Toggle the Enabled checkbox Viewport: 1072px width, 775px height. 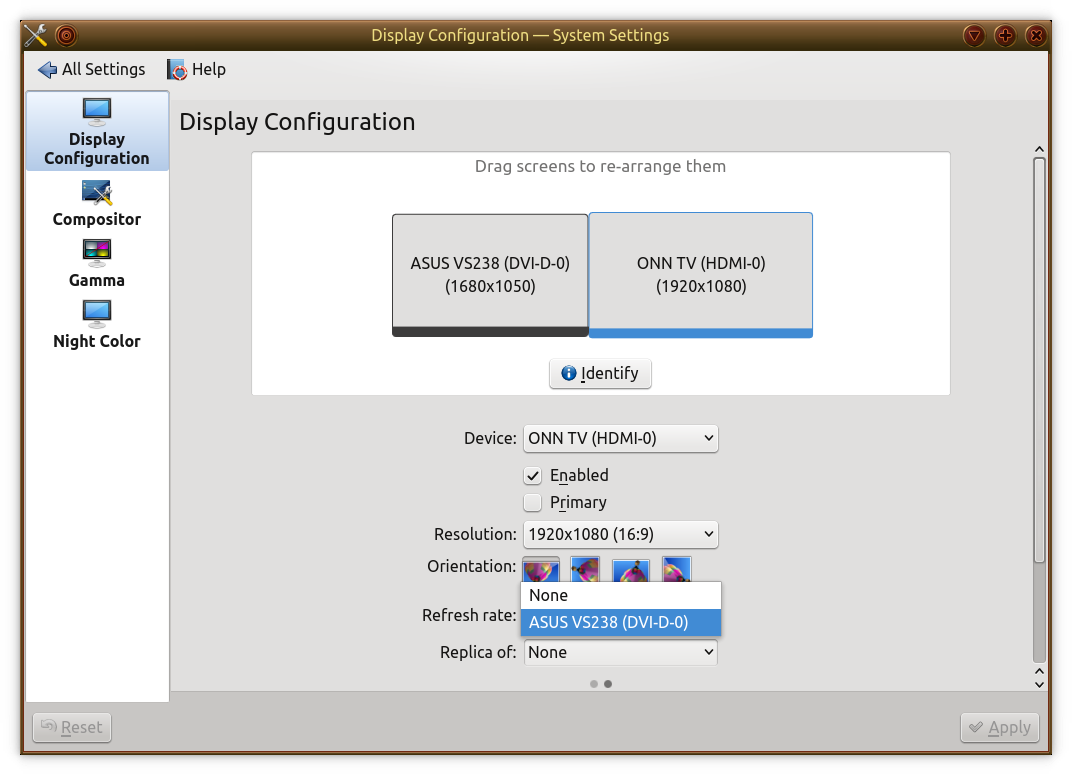533,476
